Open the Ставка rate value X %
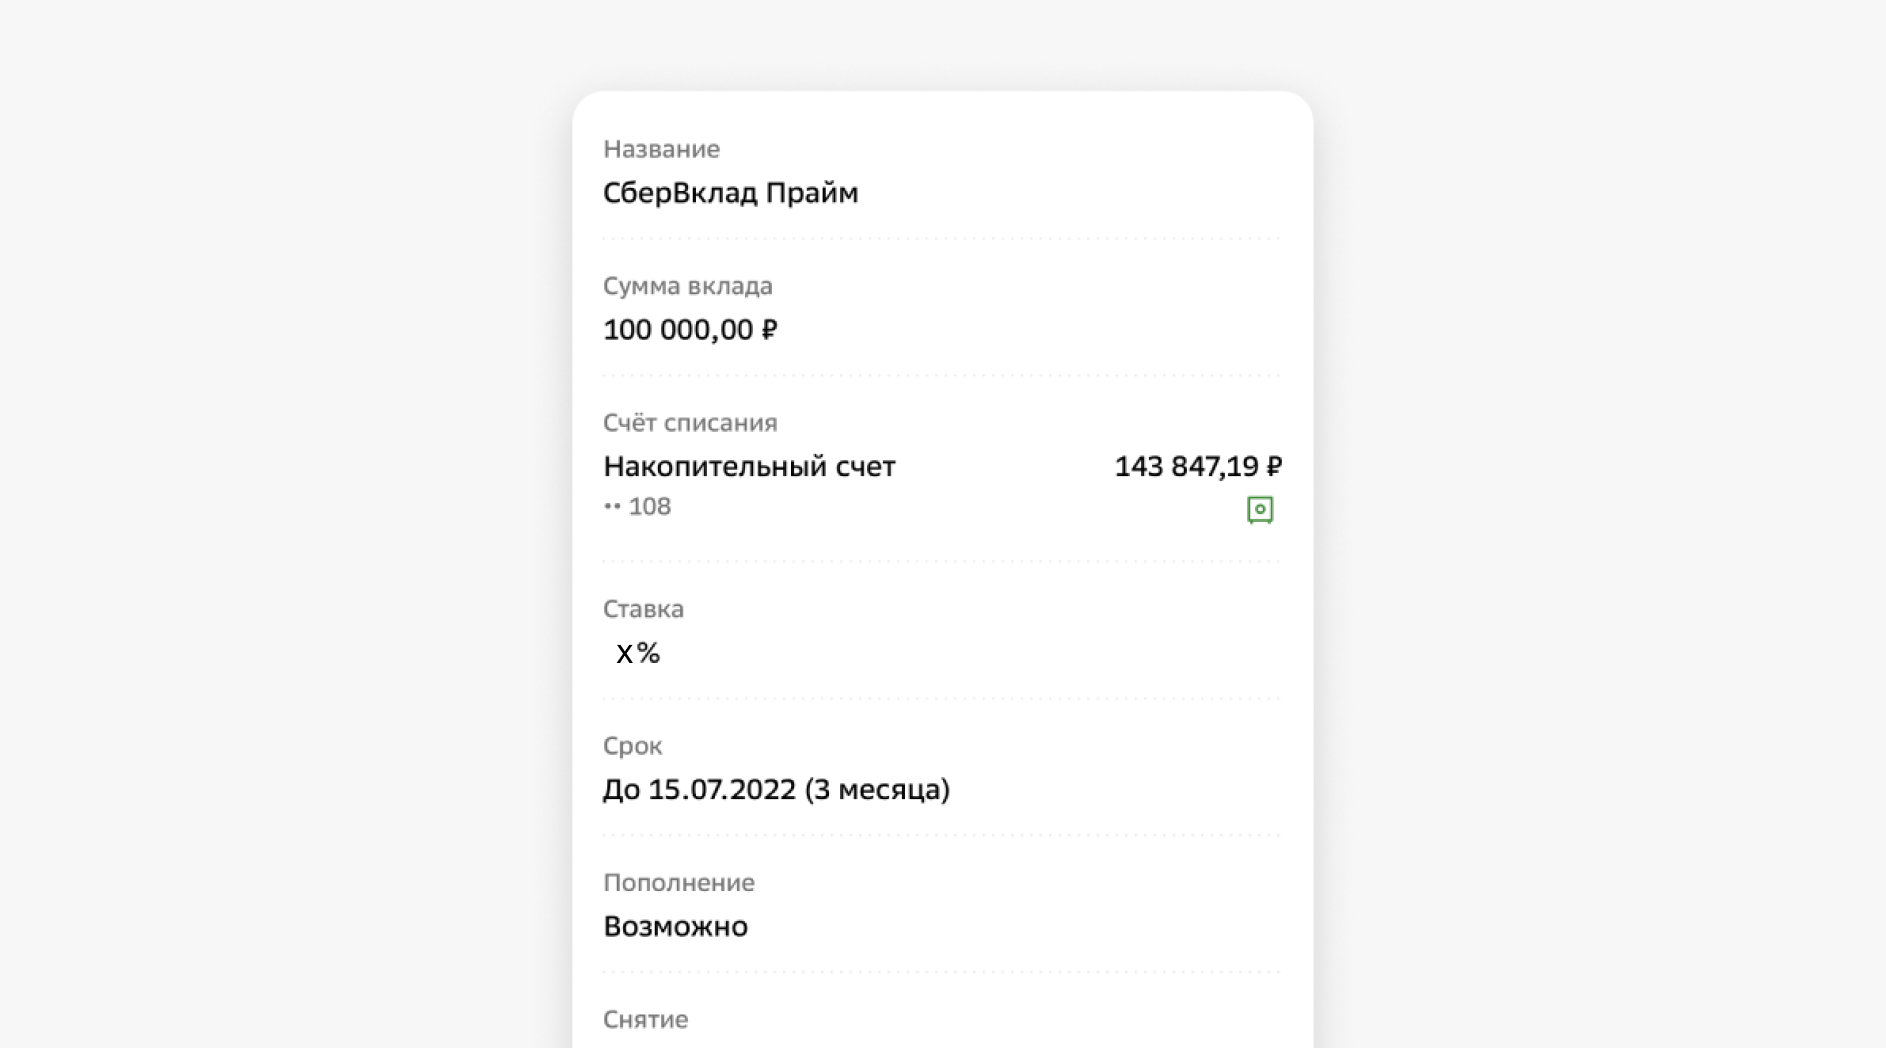Viewport: 1886px width, 1048px height. point(637,652)
